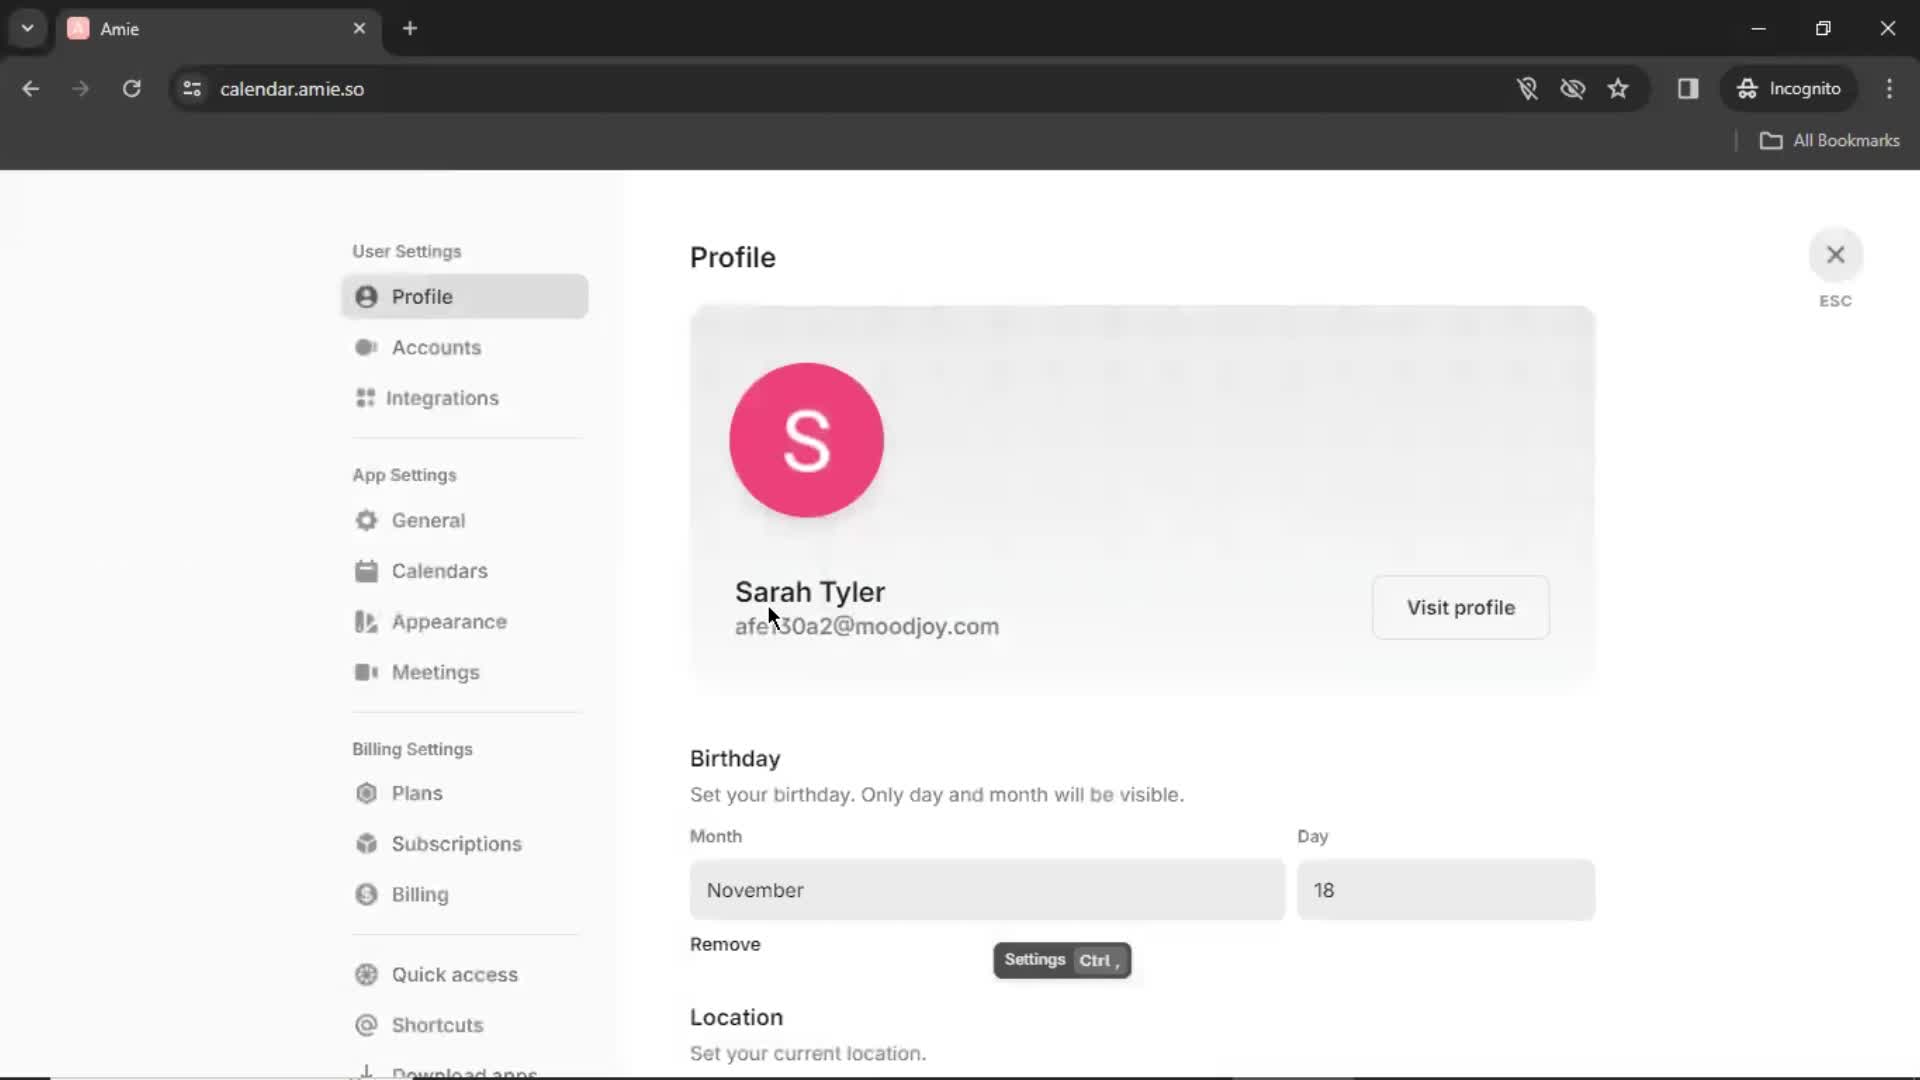The height and width of the screenshot is (1080, 1920).
Task: Open Subscriptions settings
Action: point(456,844)
